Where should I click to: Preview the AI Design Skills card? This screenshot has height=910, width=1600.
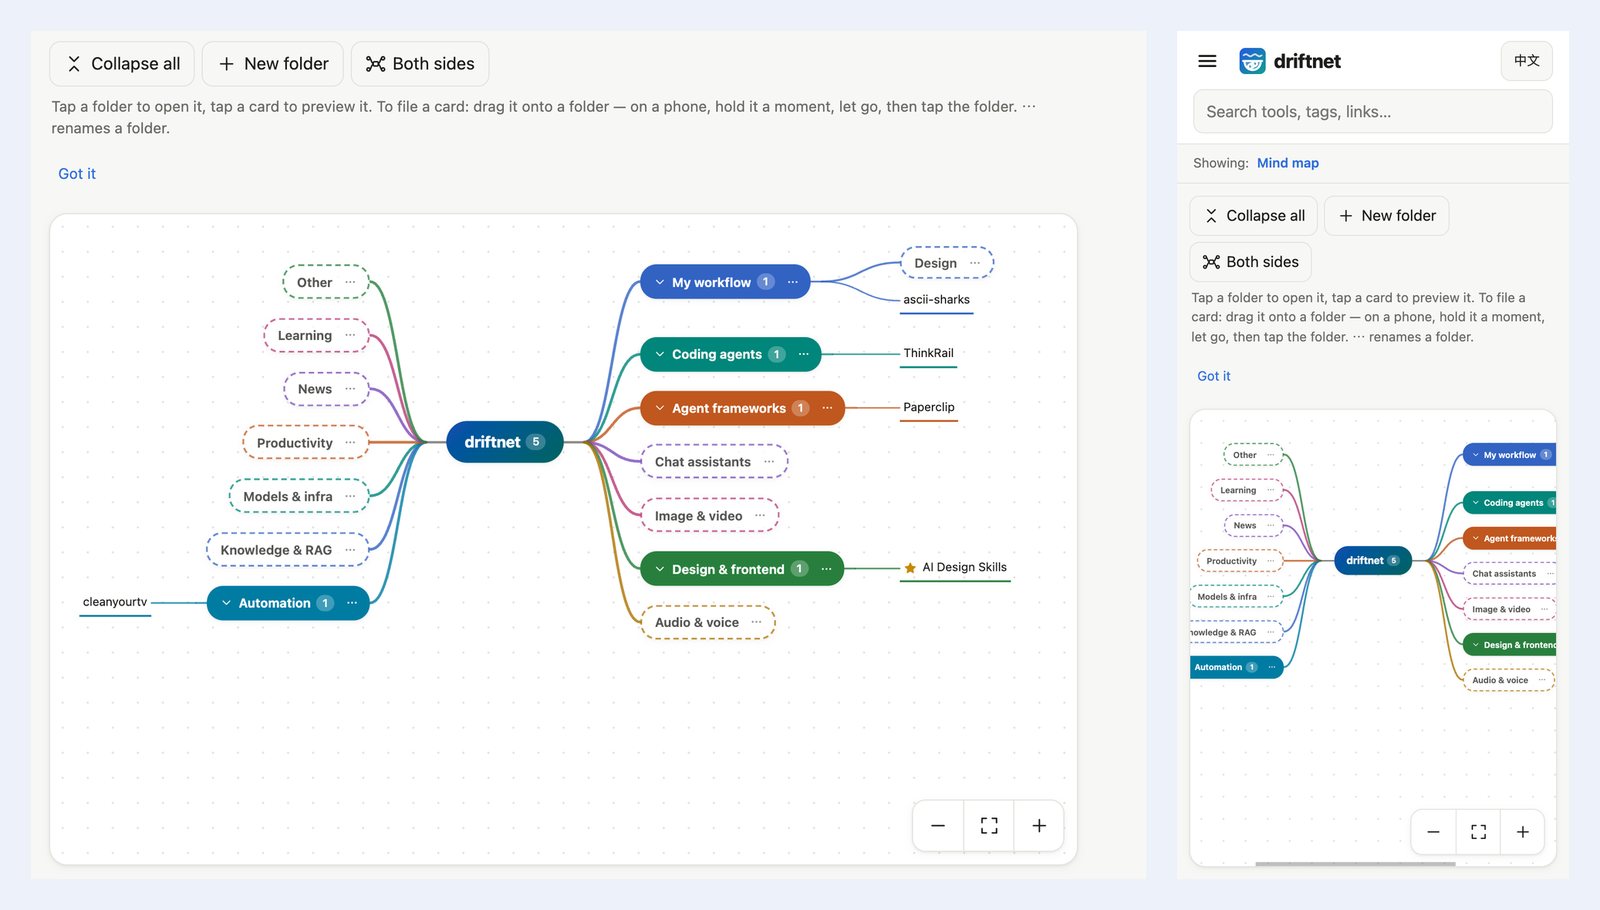coord(955,568)
